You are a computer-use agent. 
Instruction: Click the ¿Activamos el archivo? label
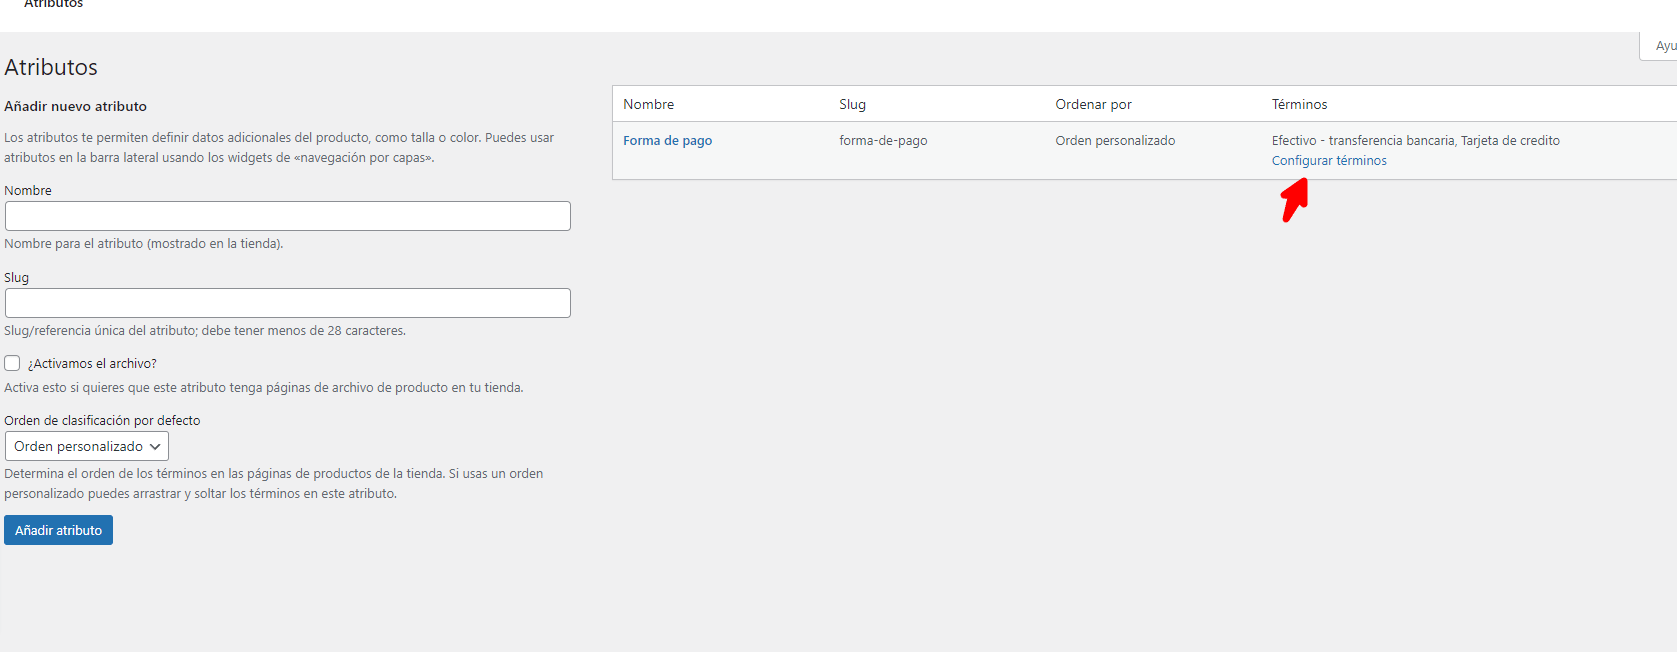[x=92, y=364]
